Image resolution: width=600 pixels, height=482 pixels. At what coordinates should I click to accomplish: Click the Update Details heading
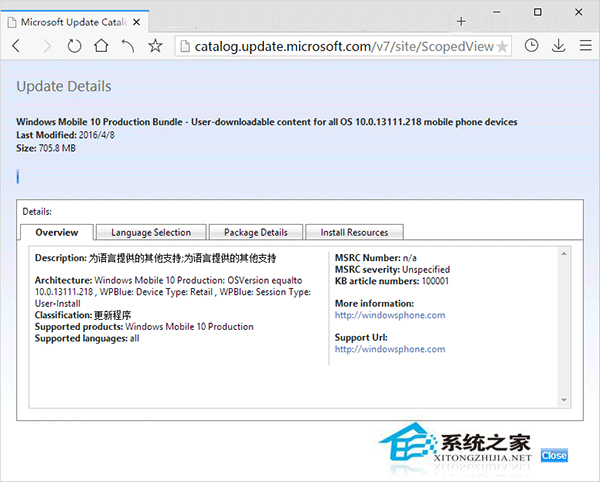(x=64, y=86)
